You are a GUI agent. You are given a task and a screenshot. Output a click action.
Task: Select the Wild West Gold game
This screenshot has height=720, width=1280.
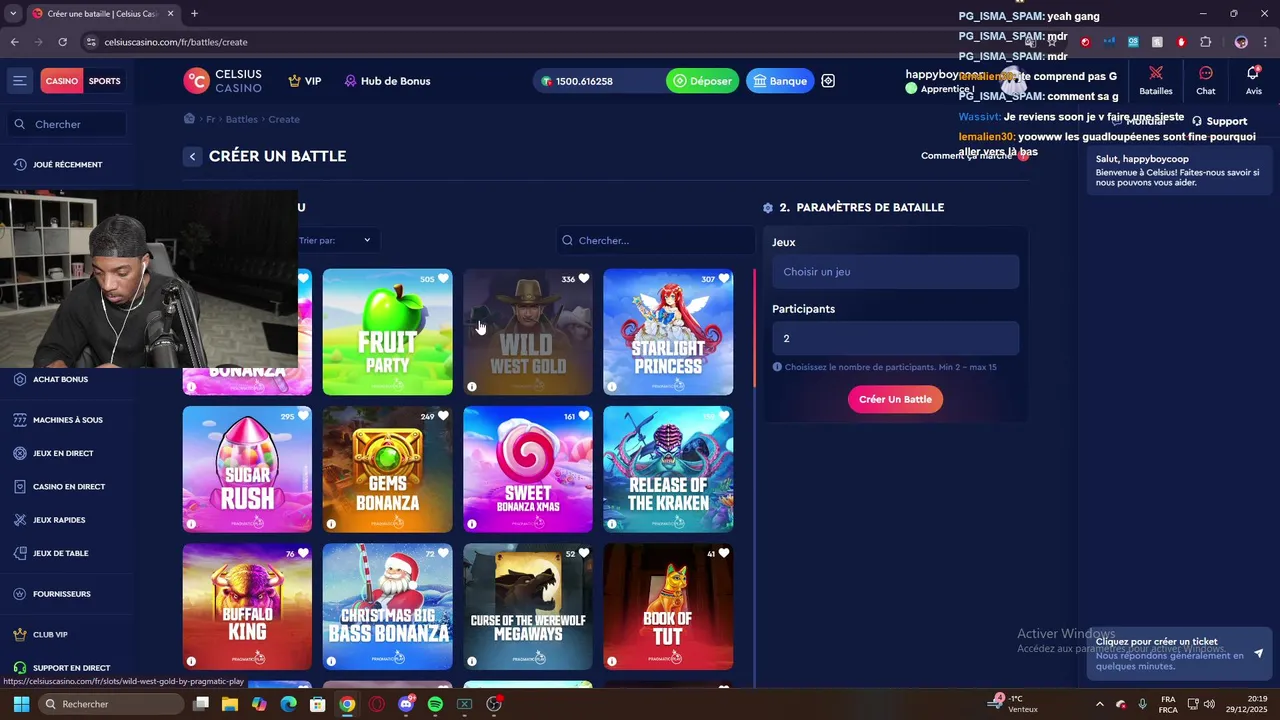click(527, 332)
